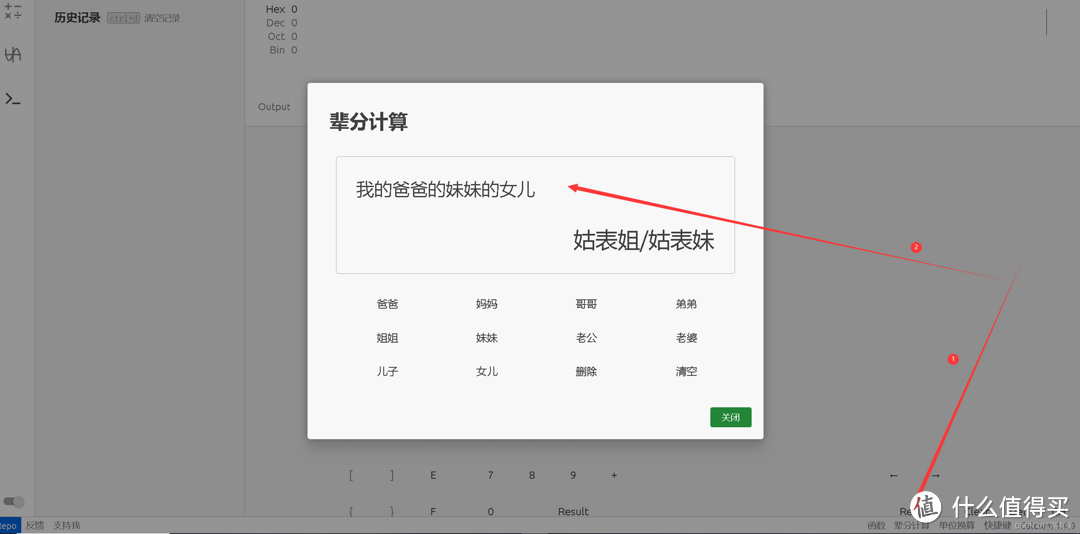Add 姐姐 to the kinship expression
Image resolution: width=1080 pixels, height=534 pixels.
pyautogui.click(x=387, y=338)
